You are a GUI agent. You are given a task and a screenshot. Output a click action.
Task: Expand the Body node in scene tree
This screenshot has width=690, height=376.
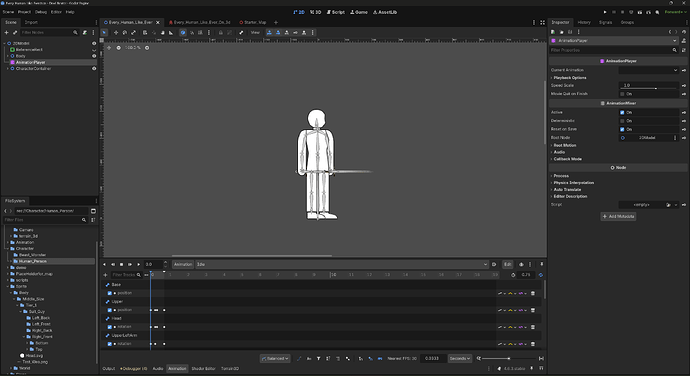click(x=7, y=56)
